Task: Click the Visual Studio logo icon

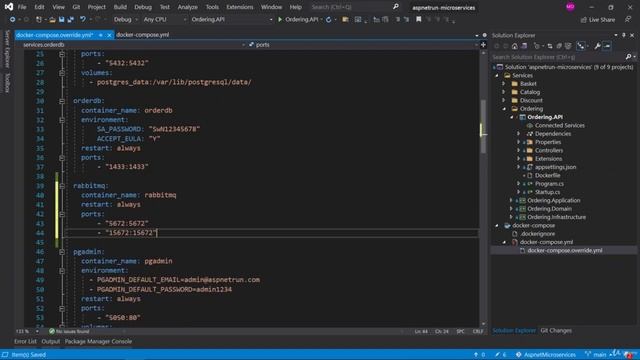Action: (9, 7)
